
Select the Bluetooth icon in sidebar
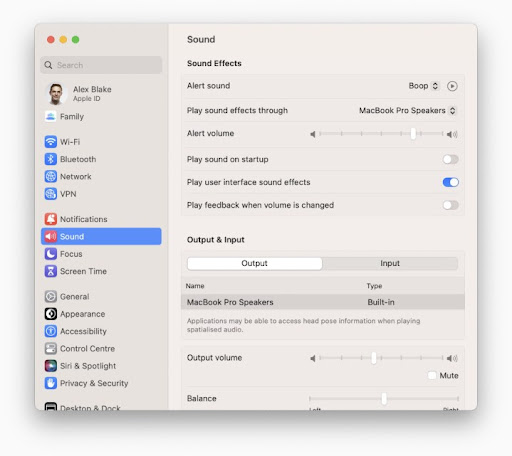pyautogui.click(x=51, y=159)
